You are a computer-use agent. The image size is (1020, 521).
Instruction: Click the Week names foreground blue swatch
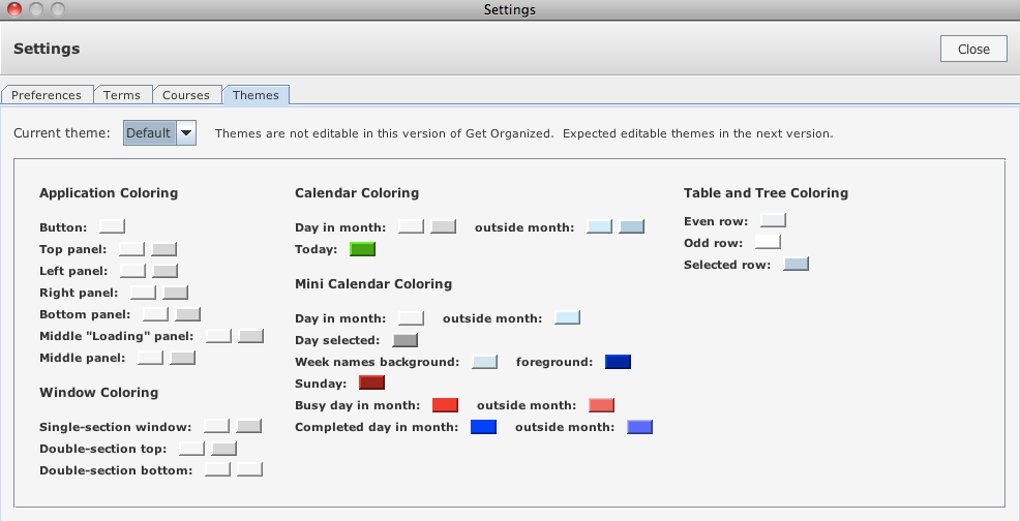click(617, 362)
